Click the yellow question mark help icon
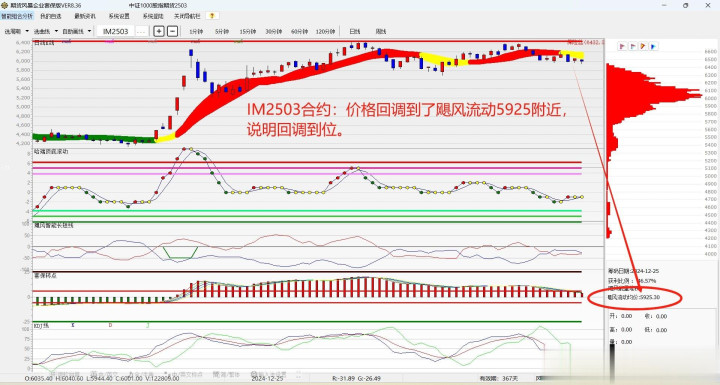 click(x=212, y=16)
